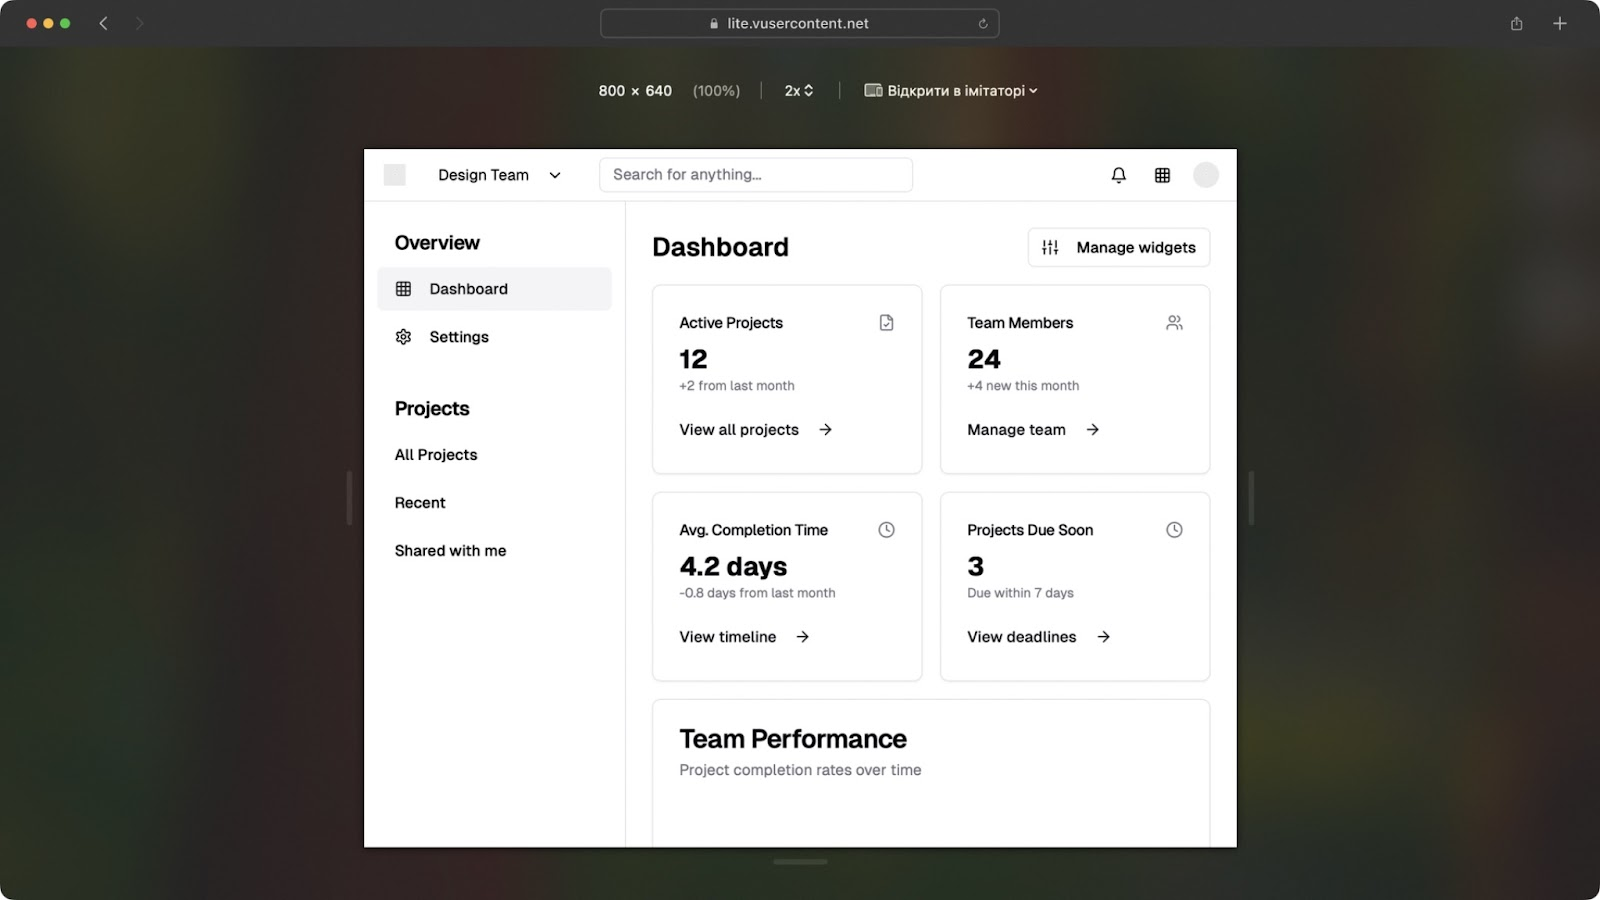Click the workspace logo square
Image resolution: width=1600 pixels, height=900 pixels.
pyautogui.click(x=395, y=175)
